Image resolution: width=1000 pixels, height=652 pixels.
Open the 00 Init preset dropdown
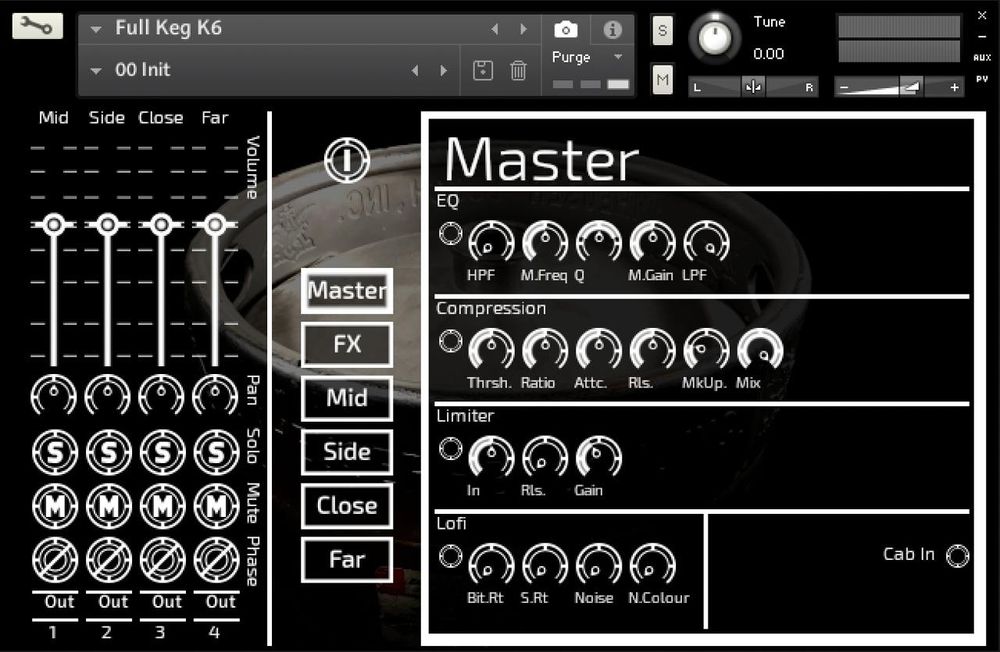[96, 71]
